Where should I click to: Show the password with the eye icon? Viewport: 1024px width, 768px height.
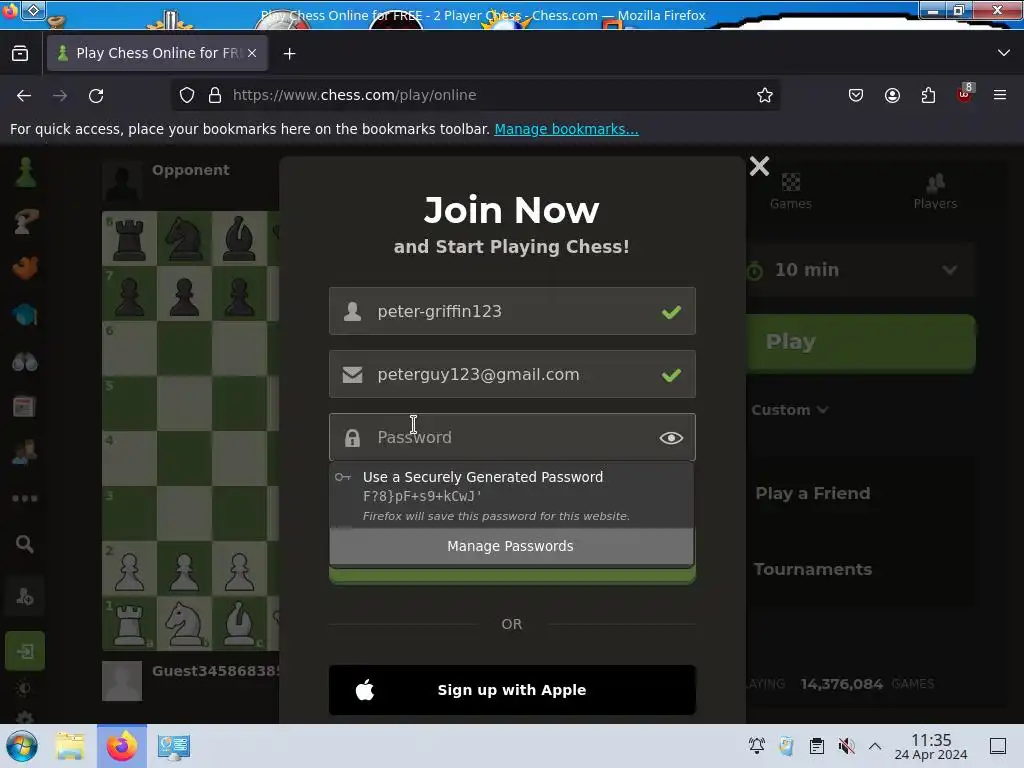point(671,438)
